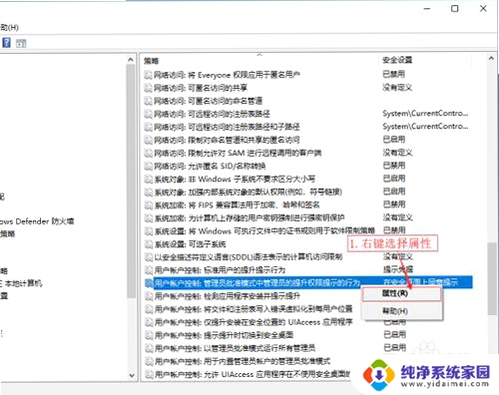
Task: Select 网络访问: 限制对命名管道和共享的匿名访问 policy
Action: [x=227, y=140]
